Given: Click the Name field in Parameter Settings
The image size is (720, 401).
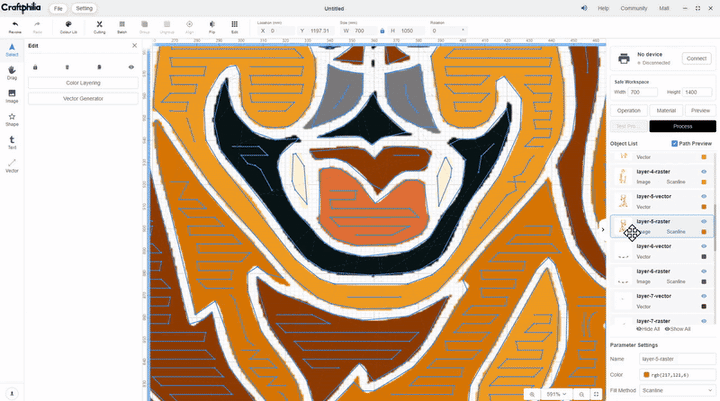Looking at the screenshot, I should tap(677, 359).
